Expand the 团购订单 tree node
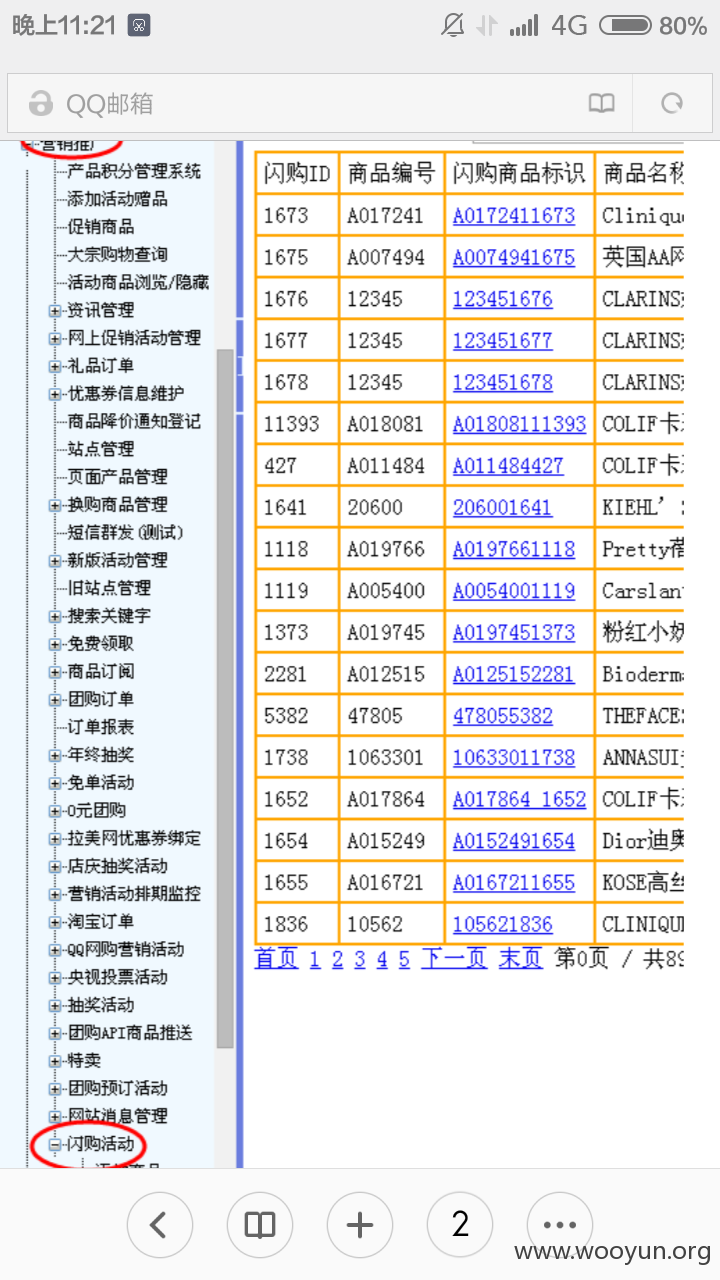The width and height of the screenshot is (720, 1280). pos(55,700)
